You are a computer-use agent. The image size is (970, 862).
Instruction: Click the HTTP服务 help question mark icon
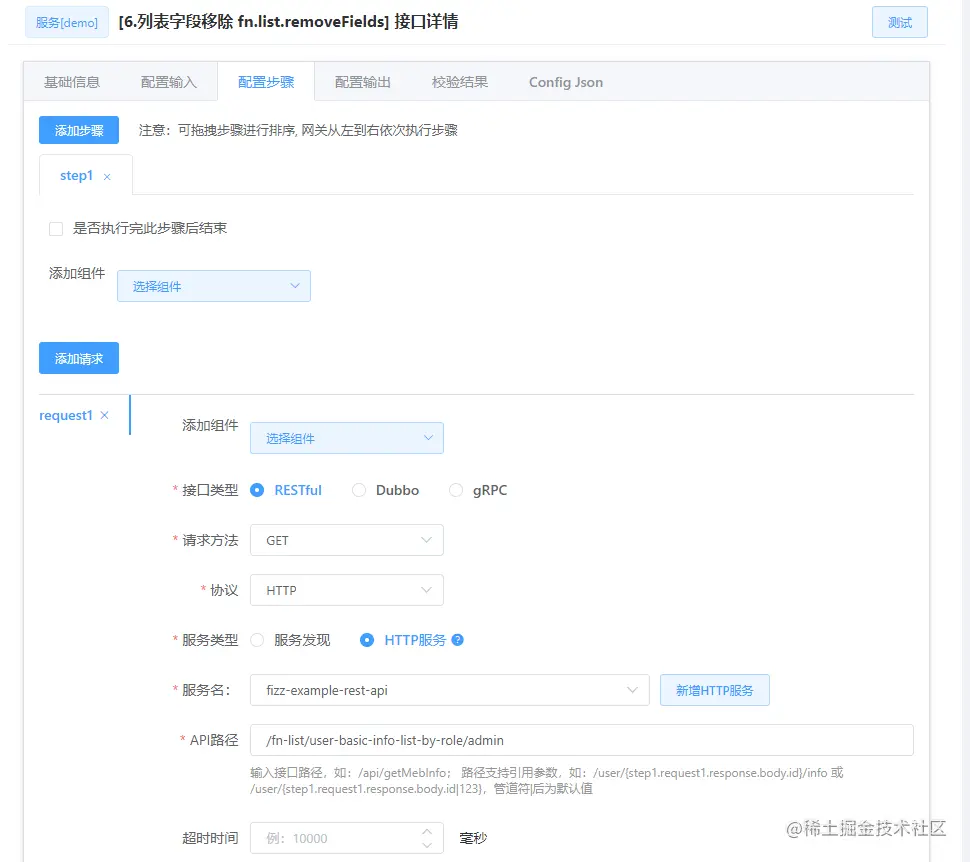[457, 640]
